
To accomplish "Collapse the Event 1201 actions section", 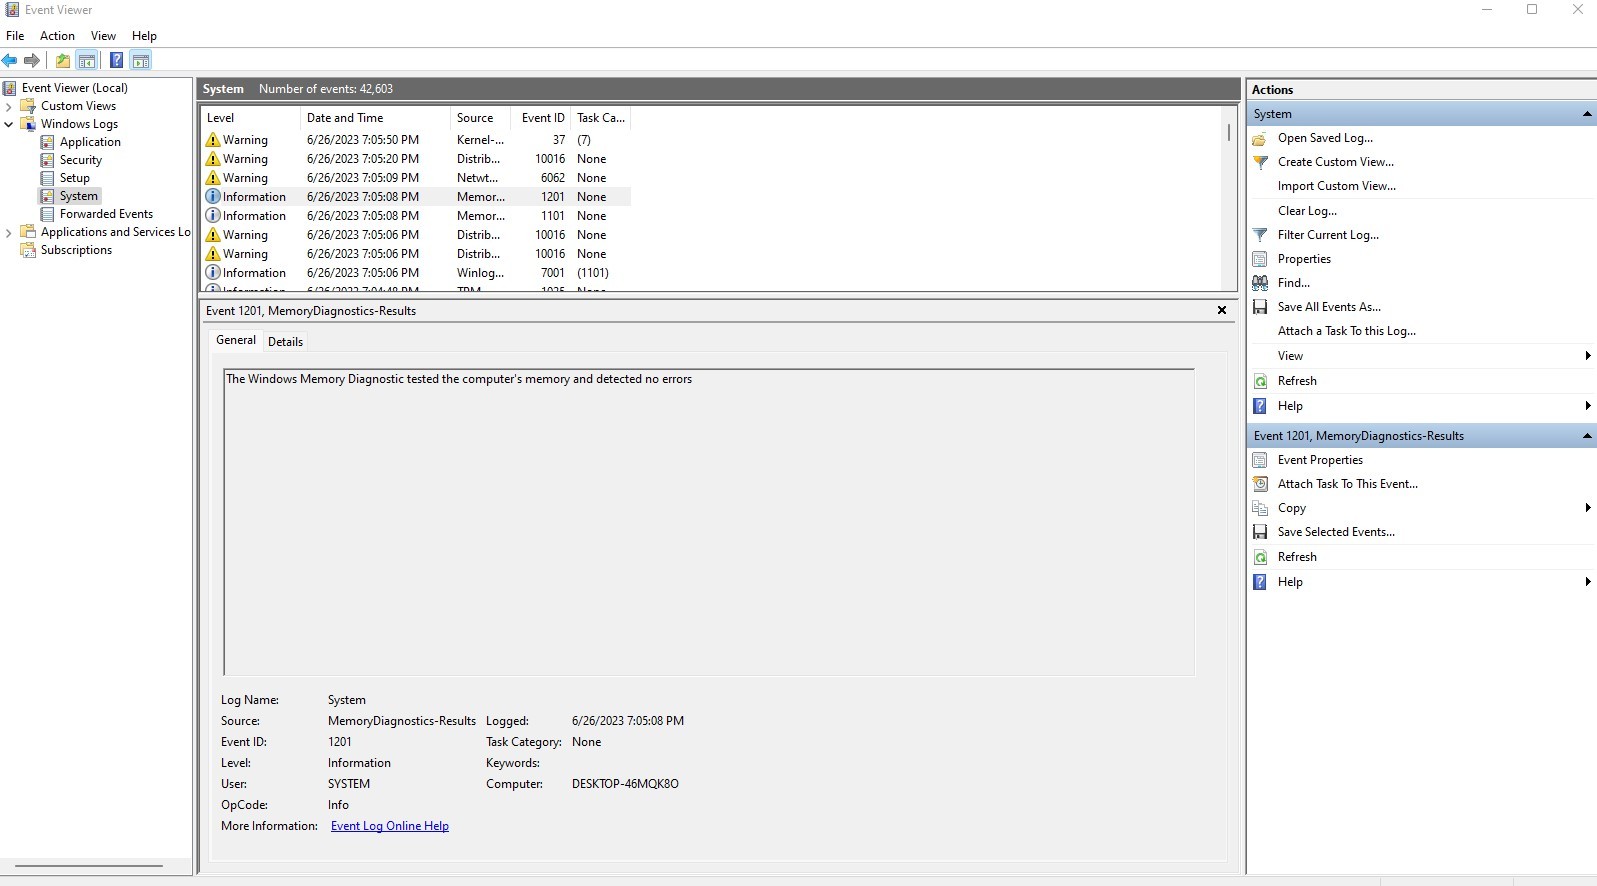I will [1587, 436].
